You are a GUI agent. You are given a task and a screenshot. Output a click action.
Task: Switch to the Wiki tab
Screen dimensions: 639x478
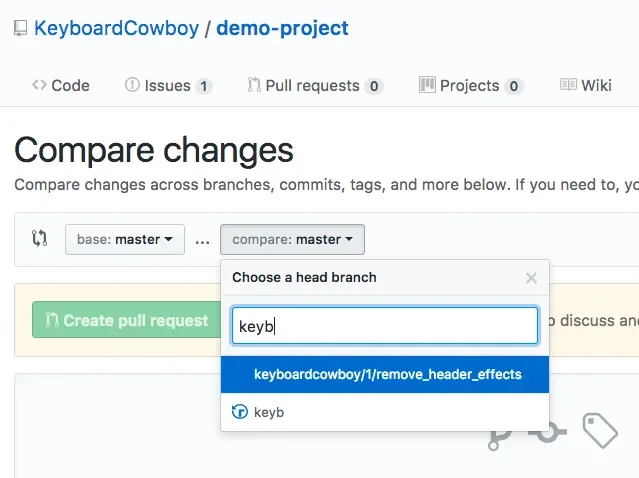[586, 86]
